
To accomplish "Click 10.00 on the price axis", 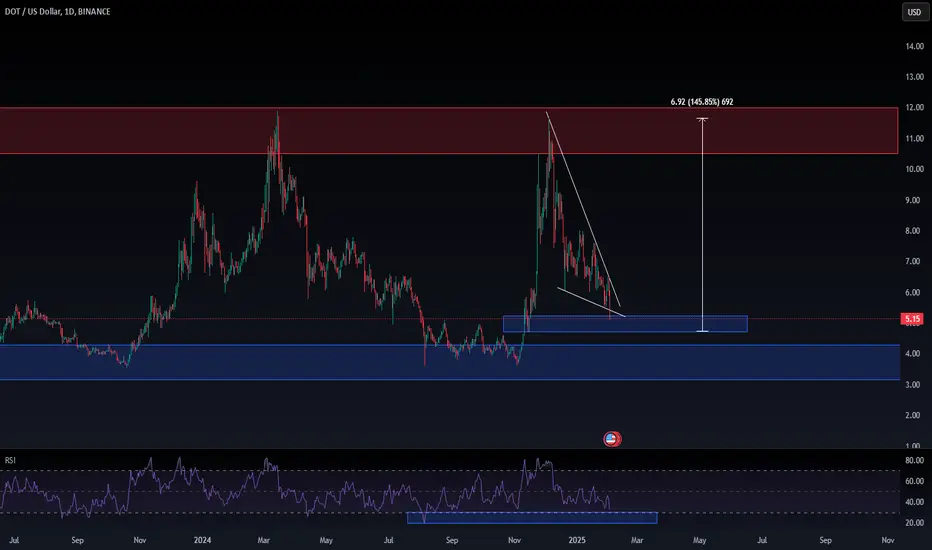I will [x=914, y=169].
